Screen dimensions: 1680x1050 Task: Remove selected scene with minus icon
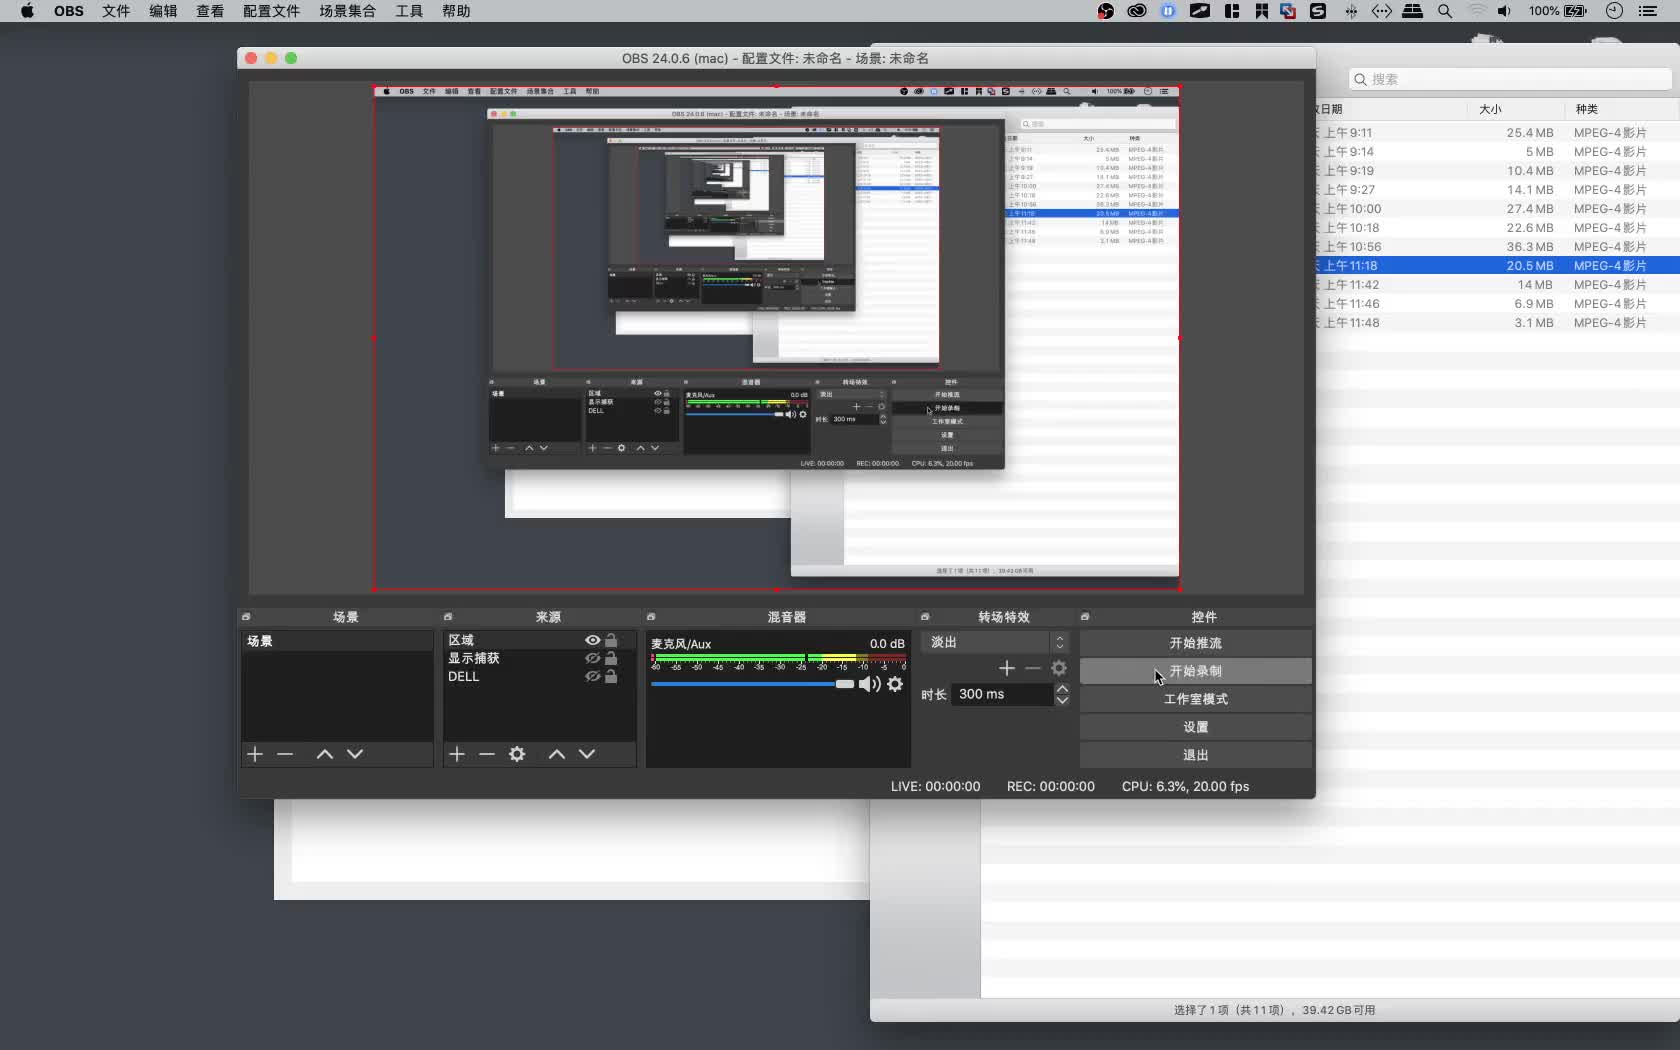[285, 754]
